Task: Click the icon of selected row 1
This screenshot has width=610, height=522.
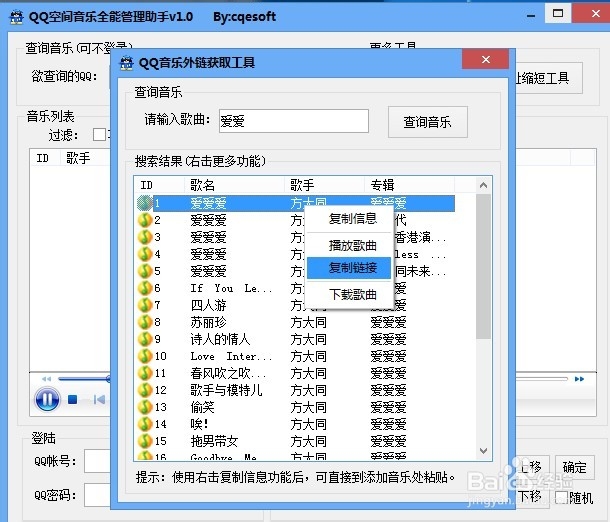Action: [x=145, y=203]
